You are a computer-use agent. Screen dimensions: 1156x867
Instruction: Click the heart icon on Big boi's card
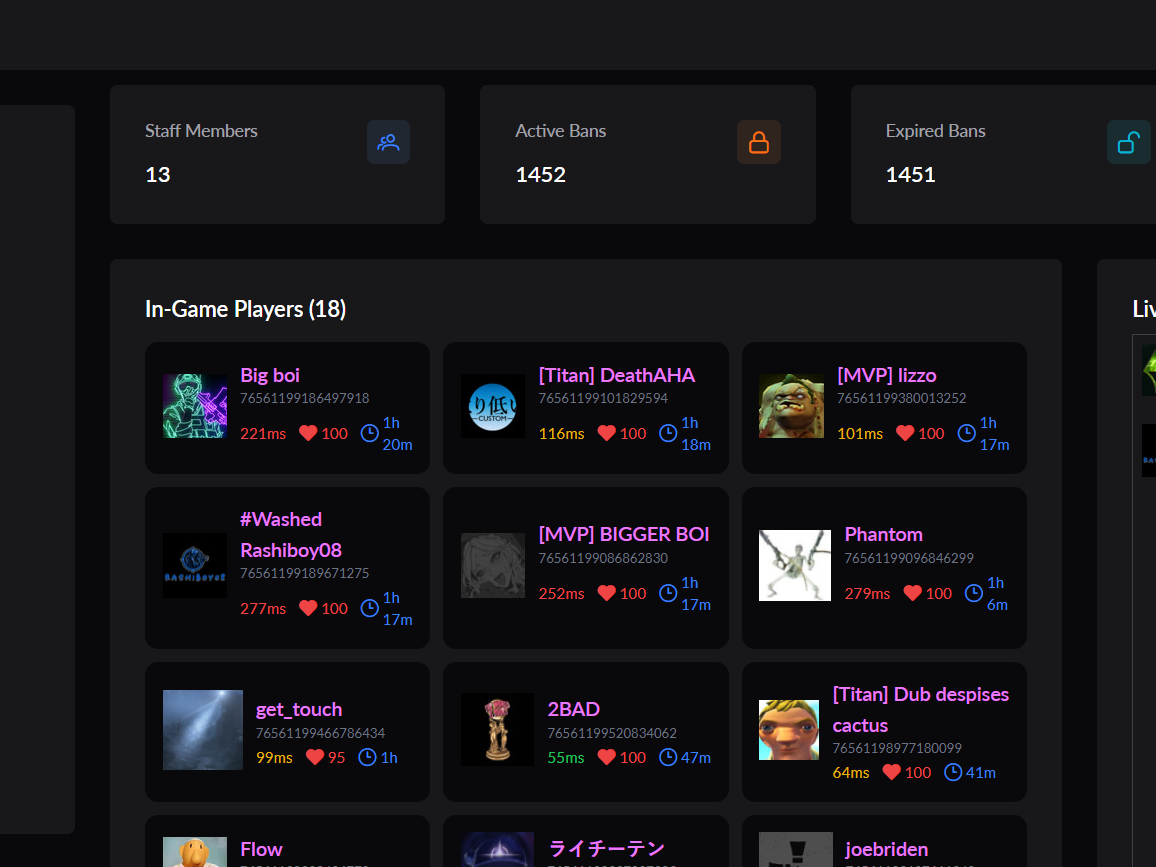coord(308,434)
